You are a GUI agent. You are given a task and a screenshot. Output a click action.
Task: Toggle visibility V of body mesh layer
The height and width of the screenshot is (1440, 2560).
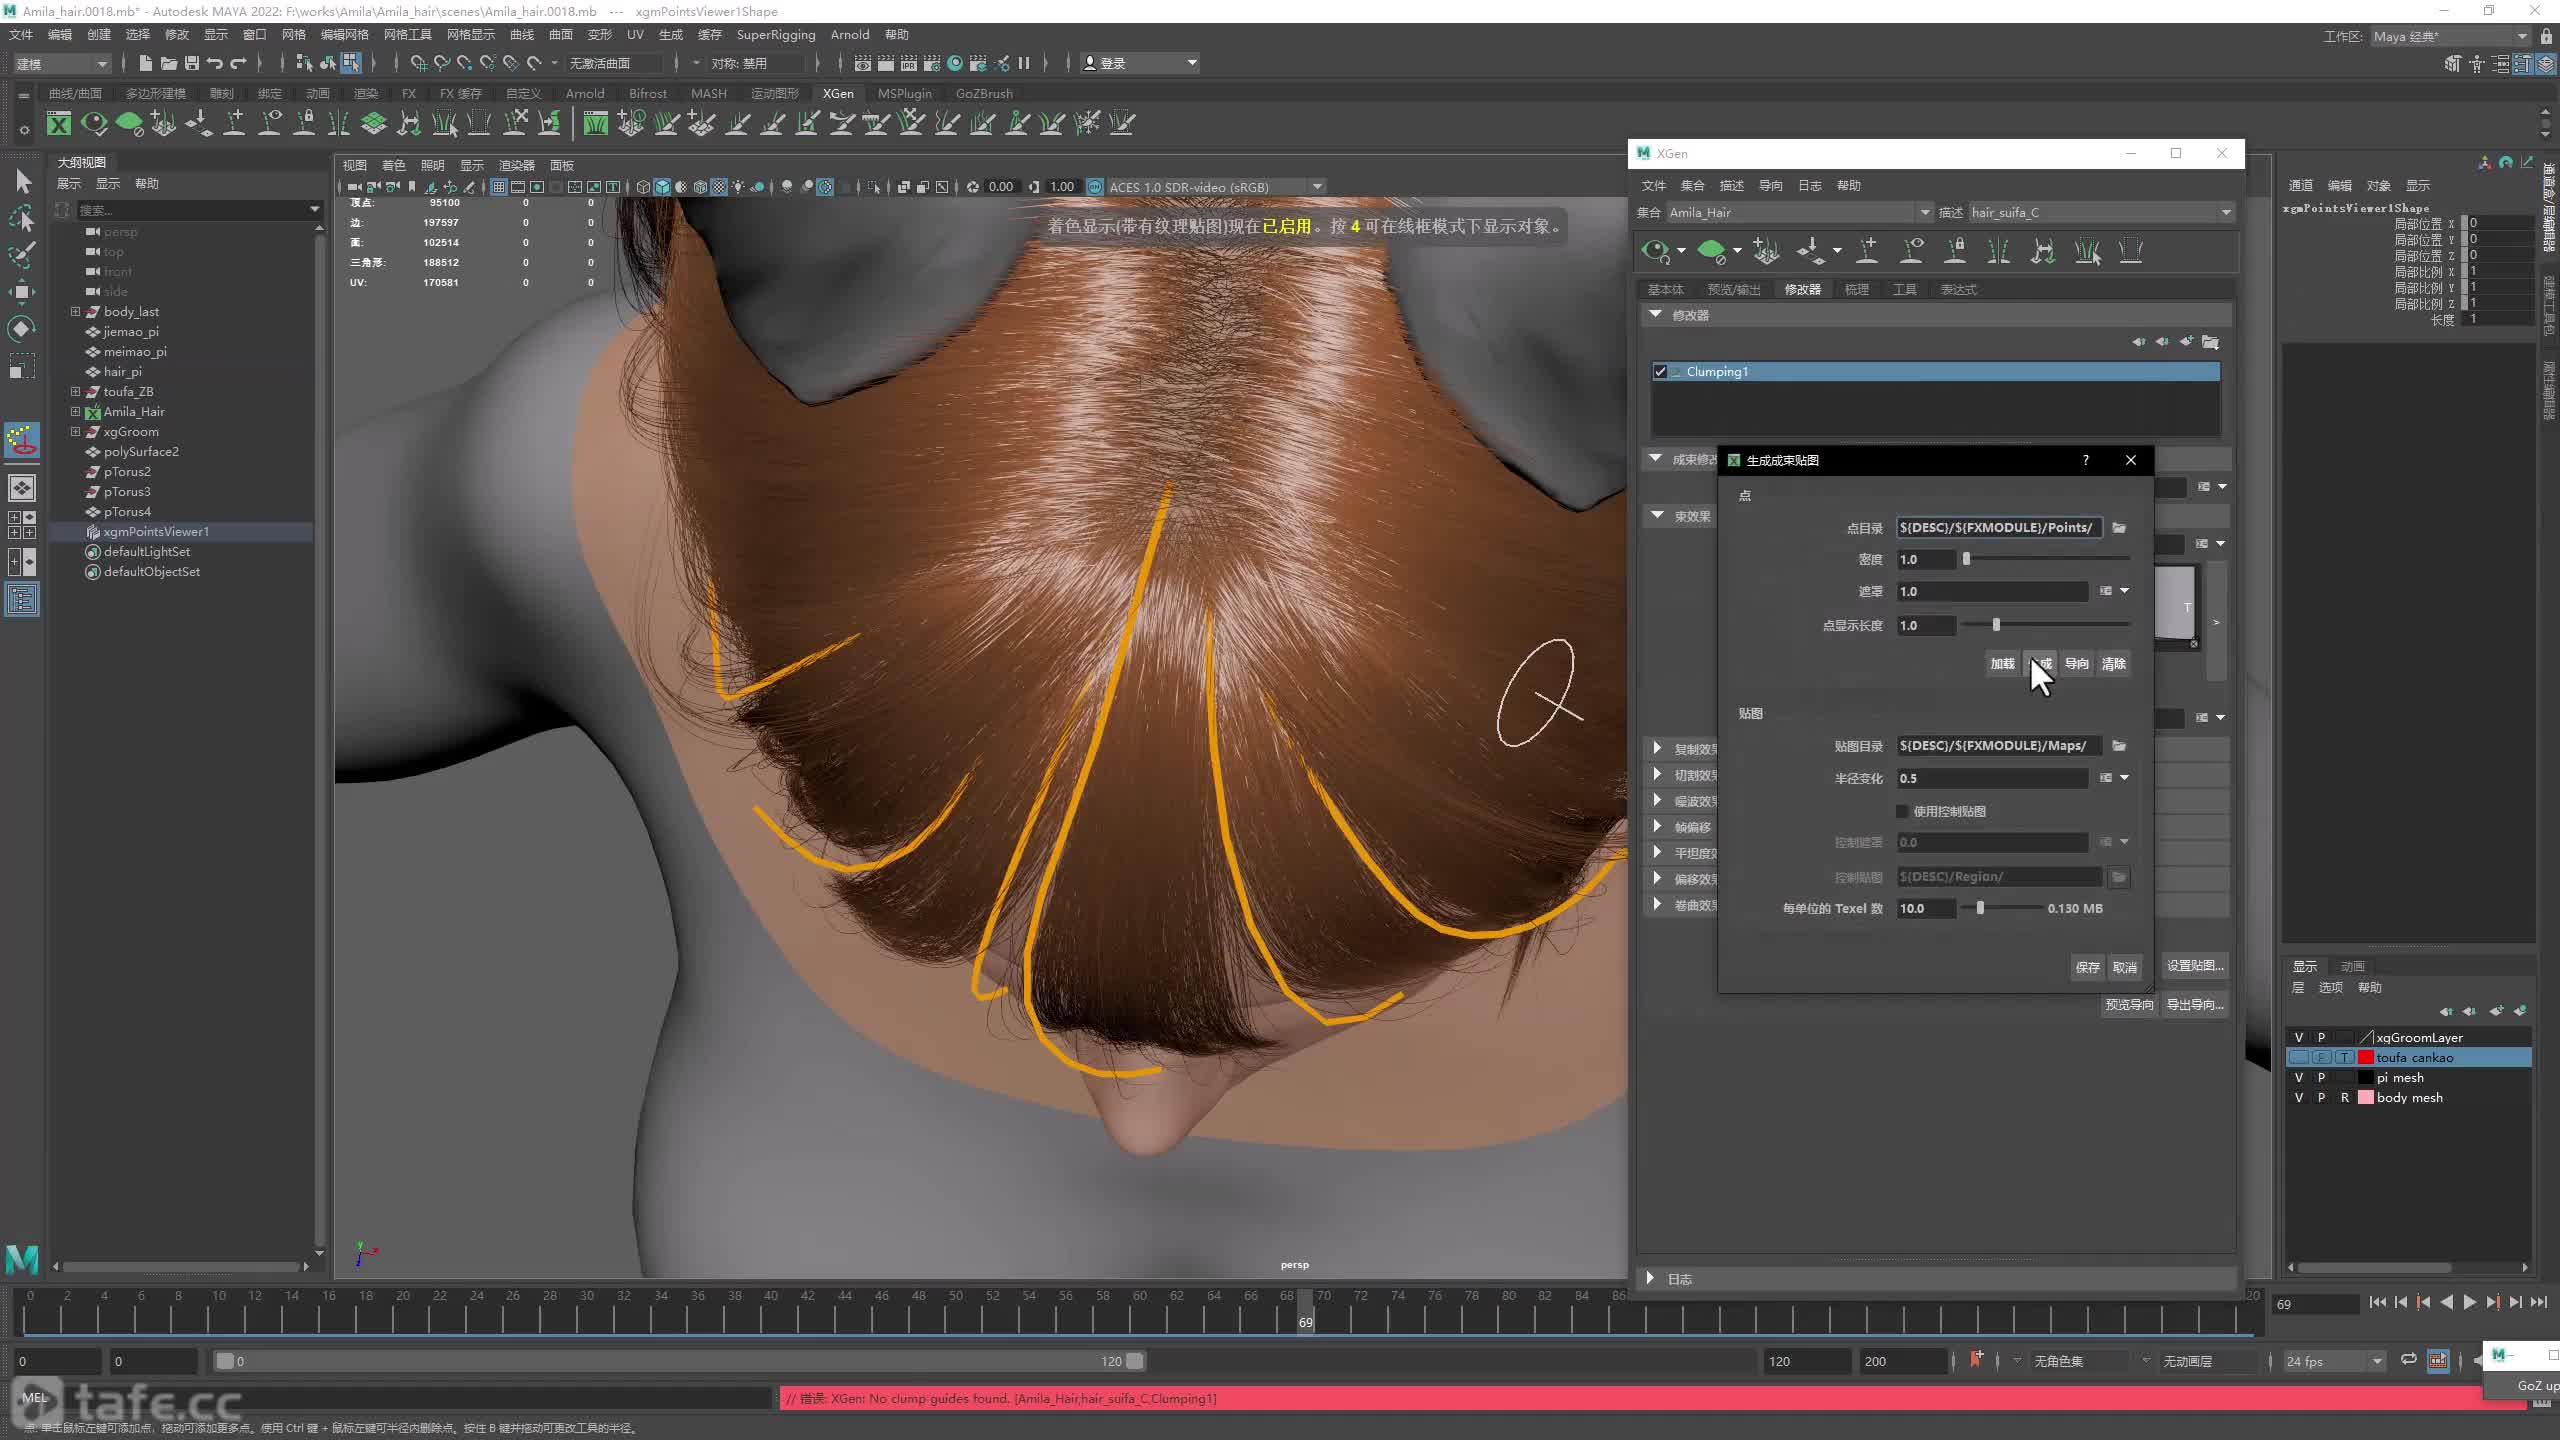click(x=2299, y=1097)
